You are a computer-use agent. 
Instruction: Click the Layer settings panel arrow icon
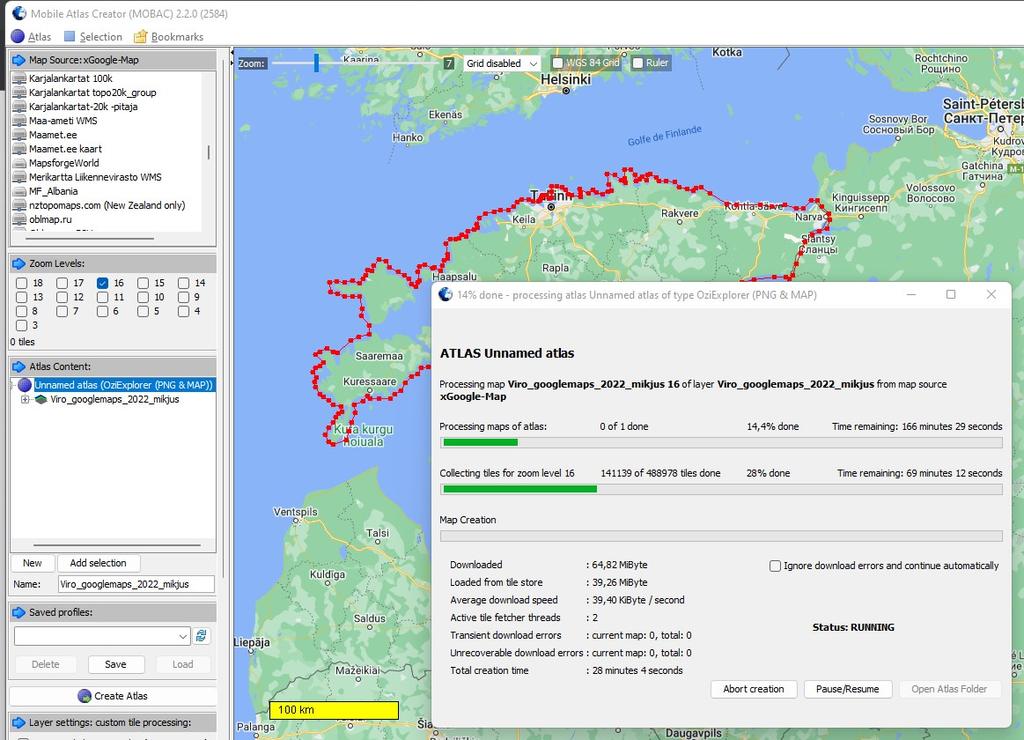coord(19,722)
